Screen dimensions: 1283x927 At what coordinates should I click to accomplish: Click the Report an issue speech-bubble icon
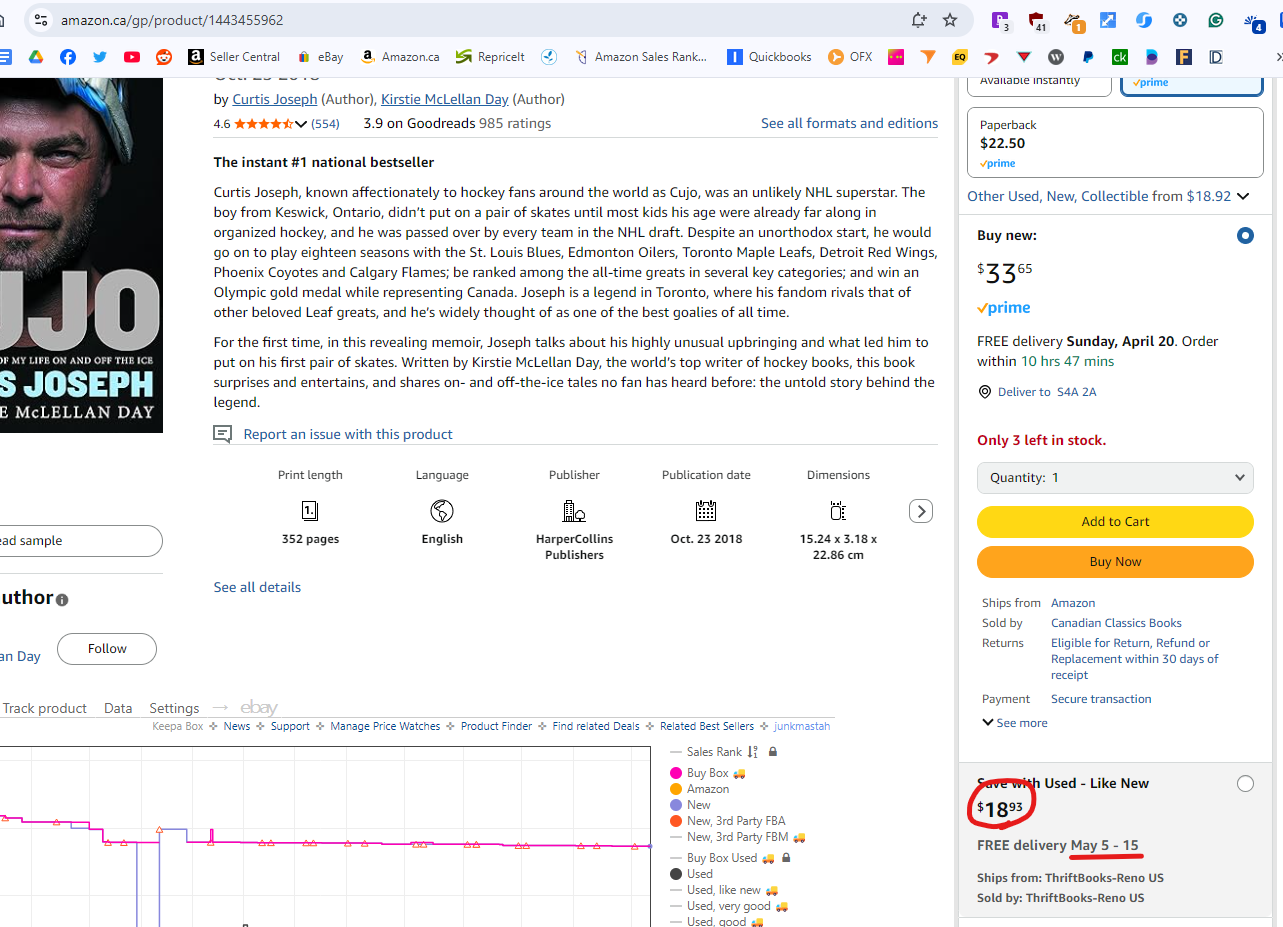tap(222, 434)
